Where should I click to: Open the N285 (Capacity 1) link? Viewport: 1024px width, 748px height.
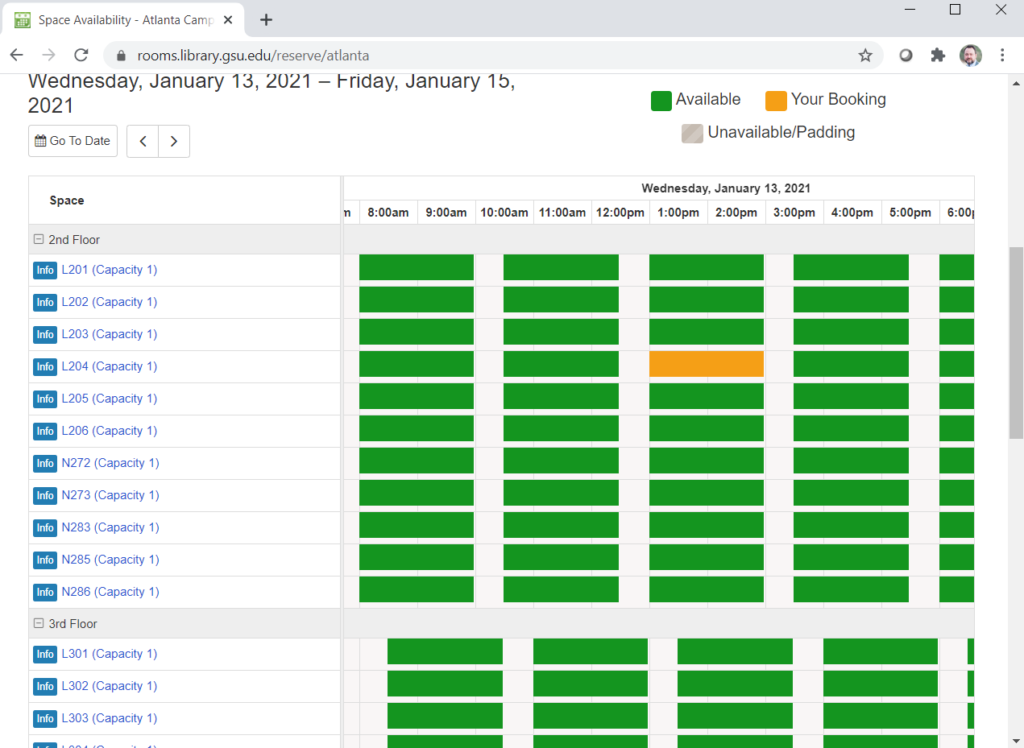click(x=110, y=560)
